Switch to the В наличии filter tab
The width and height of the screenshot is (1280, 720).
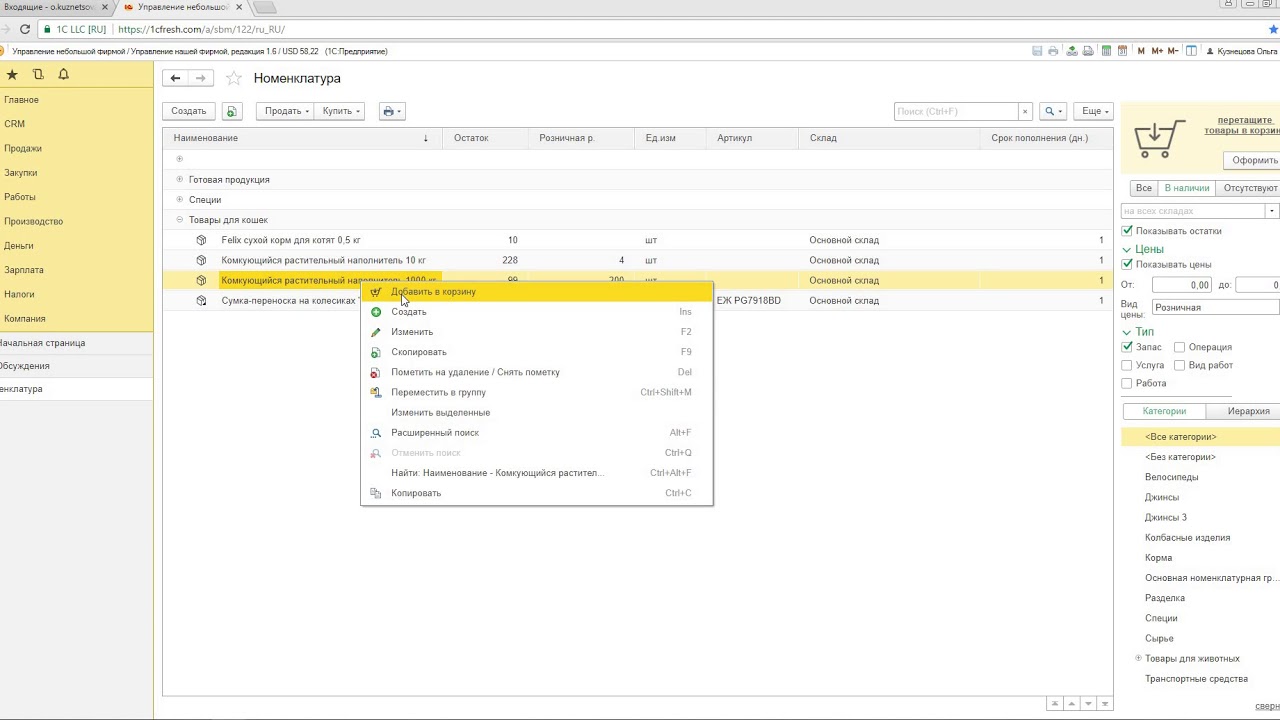(x=1187, y=188)
